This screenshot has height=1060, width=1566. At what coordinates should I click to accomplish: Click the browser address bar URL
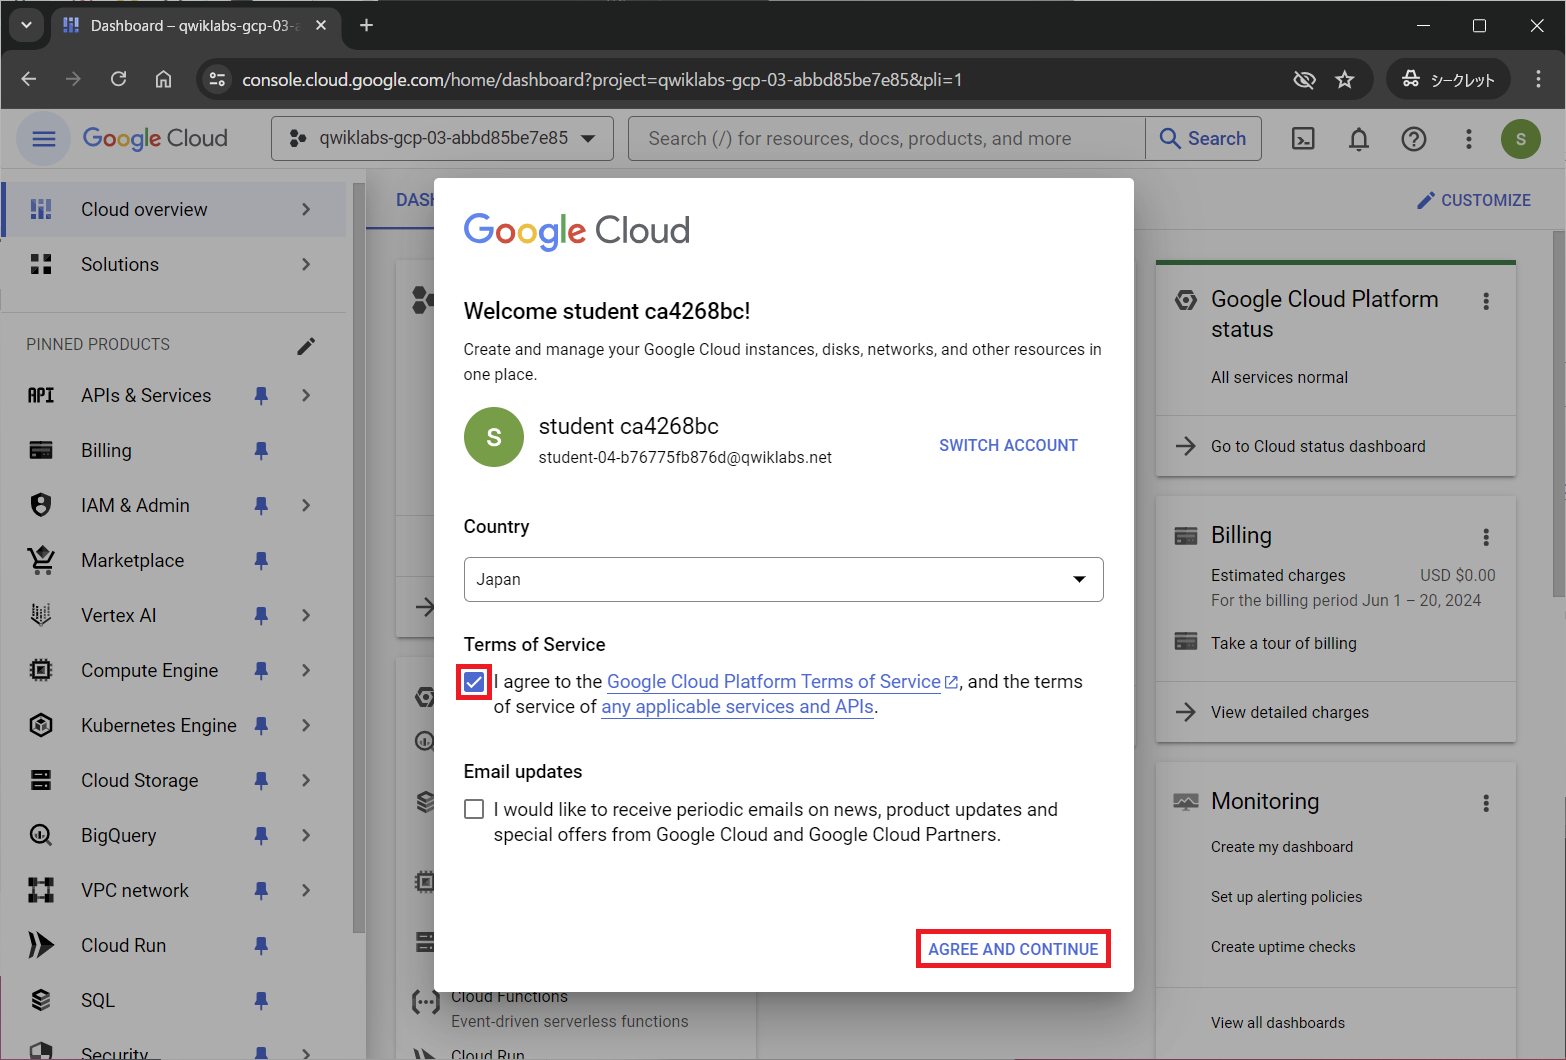pos(602,79)
